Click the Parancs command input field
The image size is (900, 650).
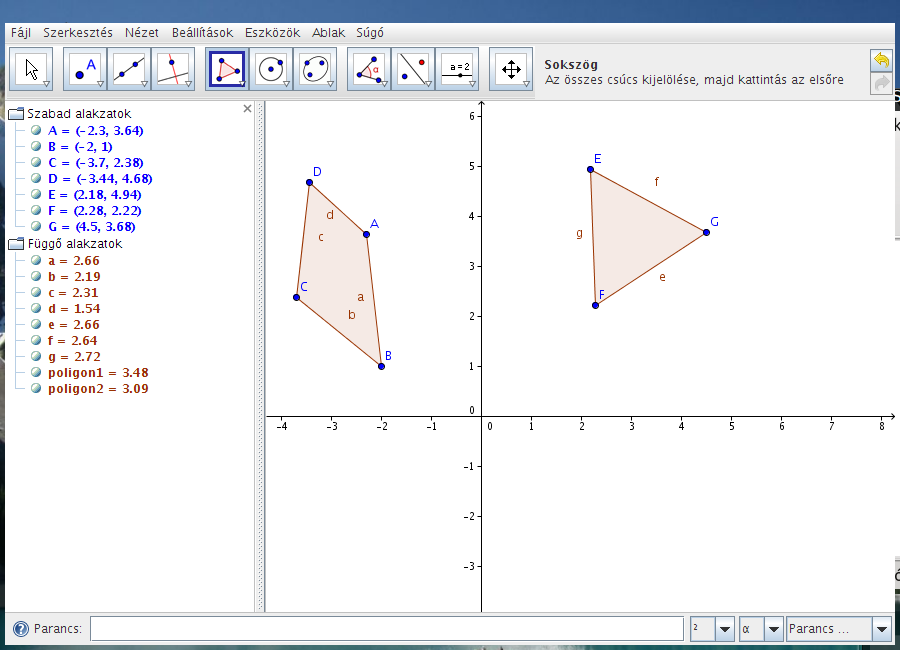click(387, 629)
